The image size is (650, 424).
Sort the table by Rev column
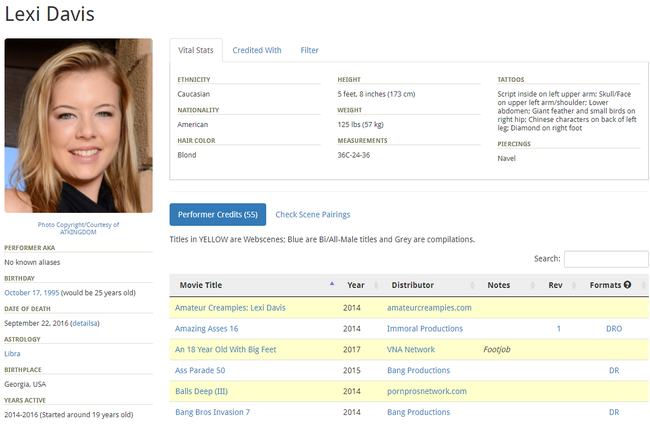click(x=560, y=285)
